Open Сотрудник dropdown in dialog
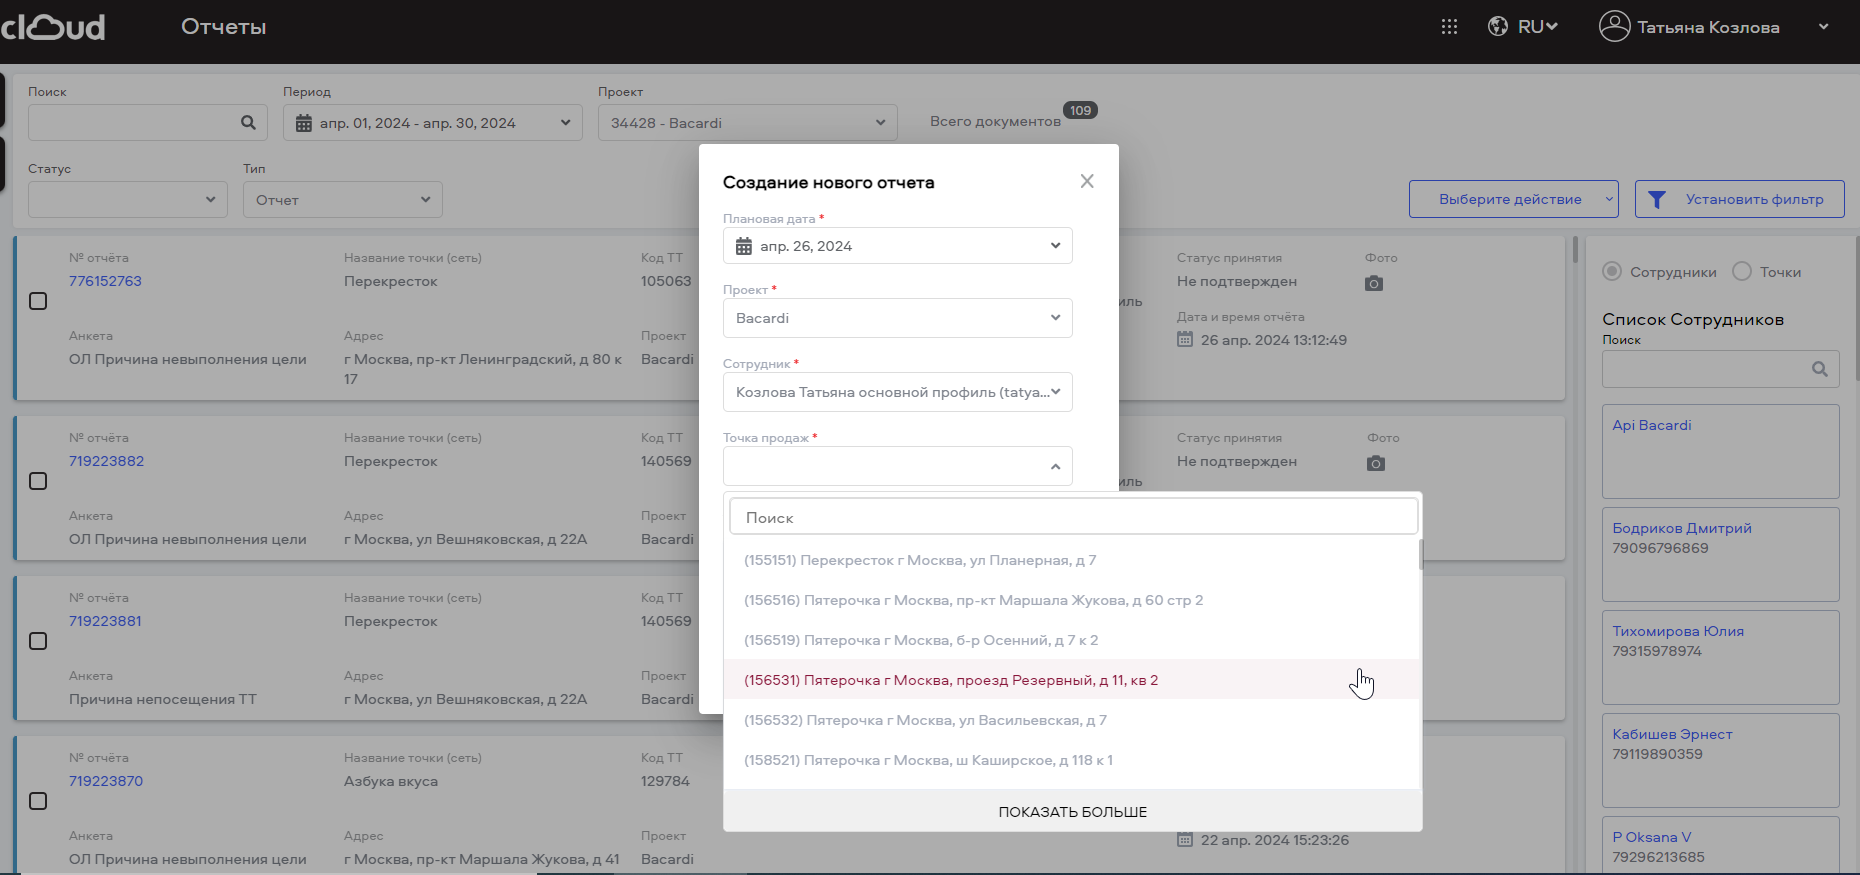The height and width of the screenshot is (875, 1860). tap(898, 392)
